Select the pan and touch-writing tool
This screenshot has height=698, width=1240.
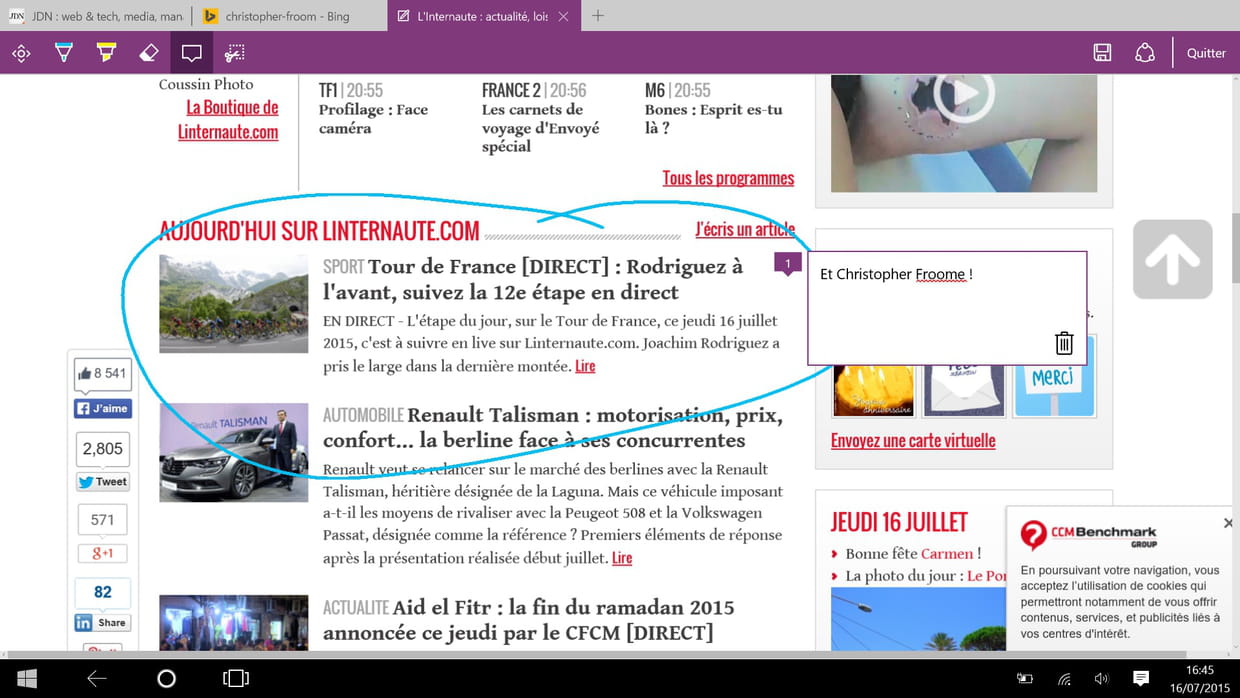tap(21, 53)
